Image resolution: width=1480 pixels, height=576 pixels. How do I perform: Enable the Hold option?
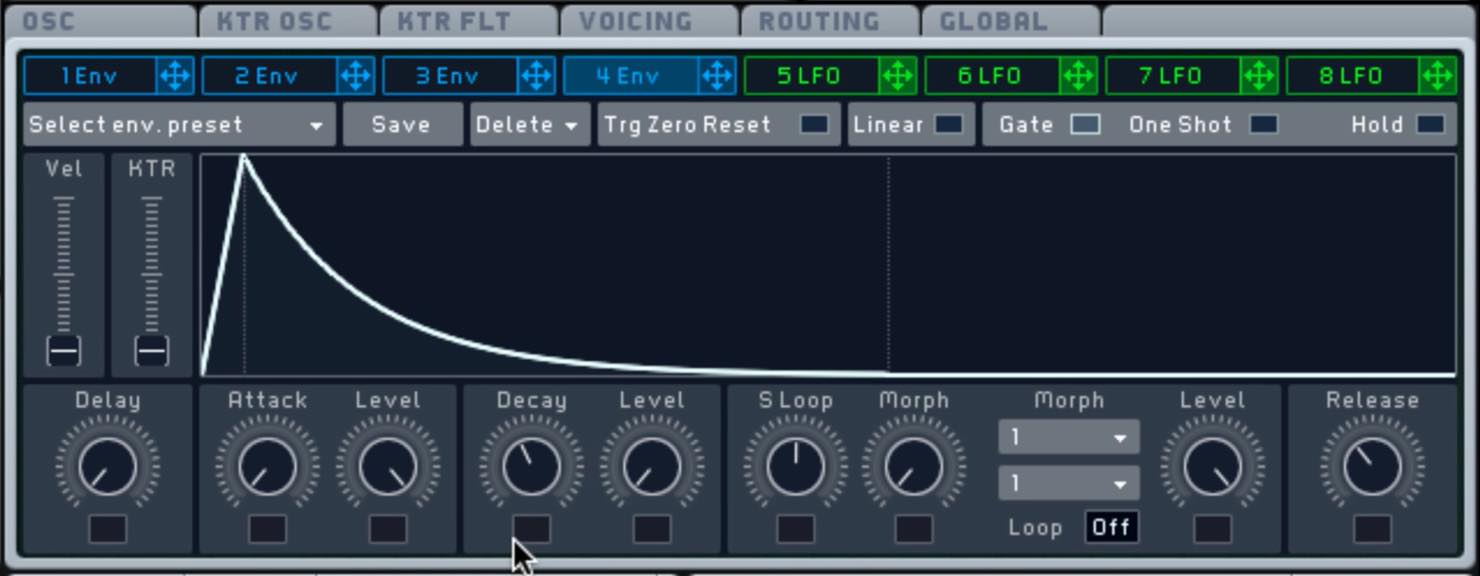1431,125
